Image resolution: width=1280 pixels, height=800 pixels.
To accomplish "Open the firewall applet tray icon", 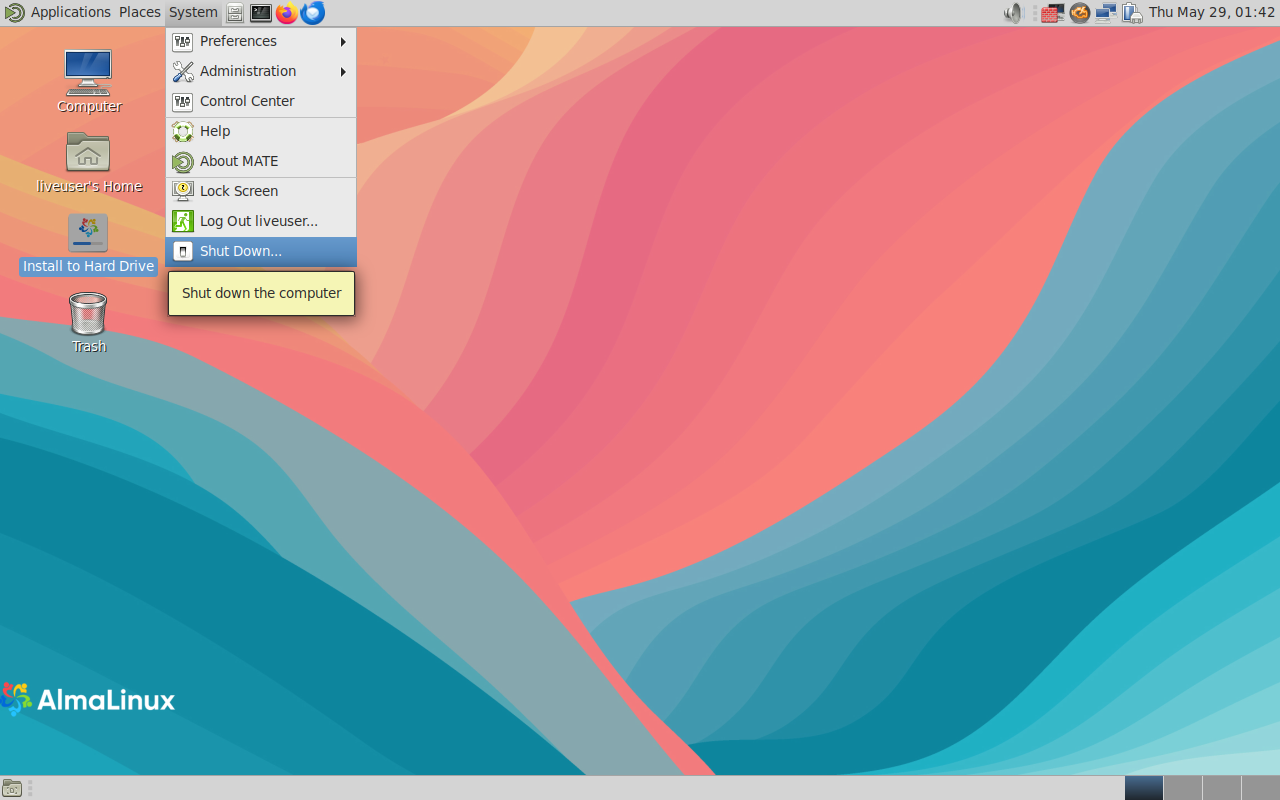I will coord(1051,13).
